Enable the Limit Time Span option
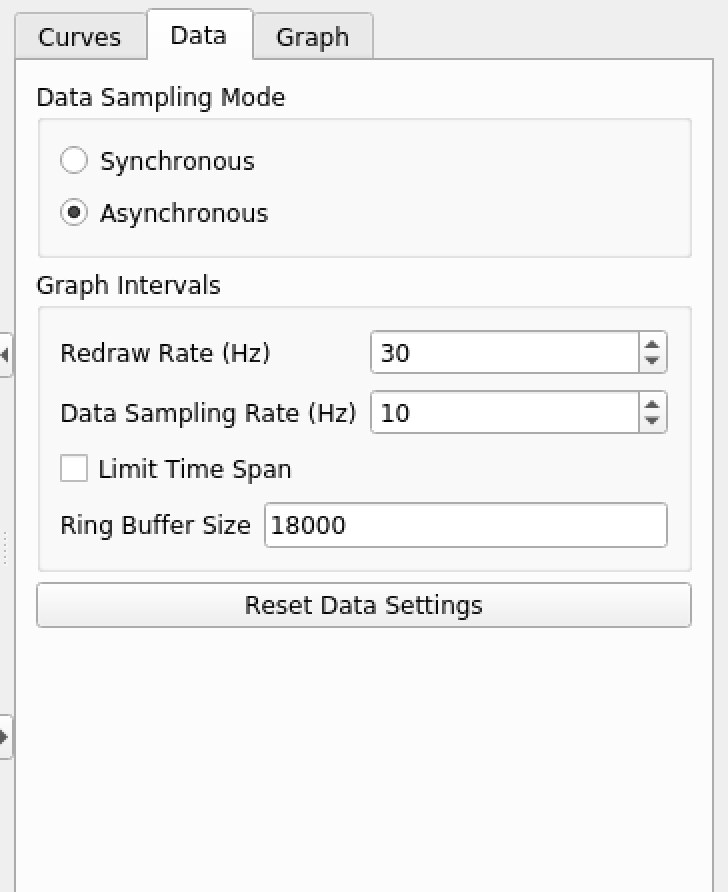728x892 pixels. 73,468
